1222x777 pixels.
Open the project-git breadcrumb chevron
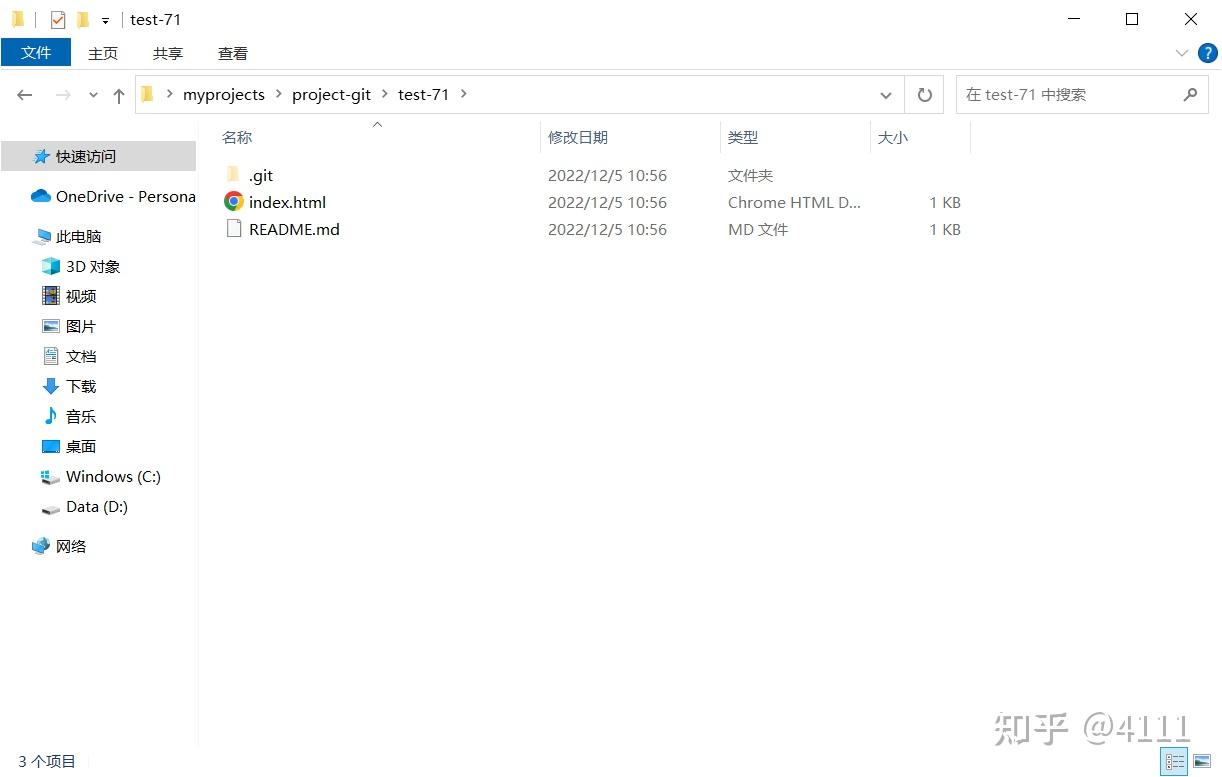click(386, 94)
